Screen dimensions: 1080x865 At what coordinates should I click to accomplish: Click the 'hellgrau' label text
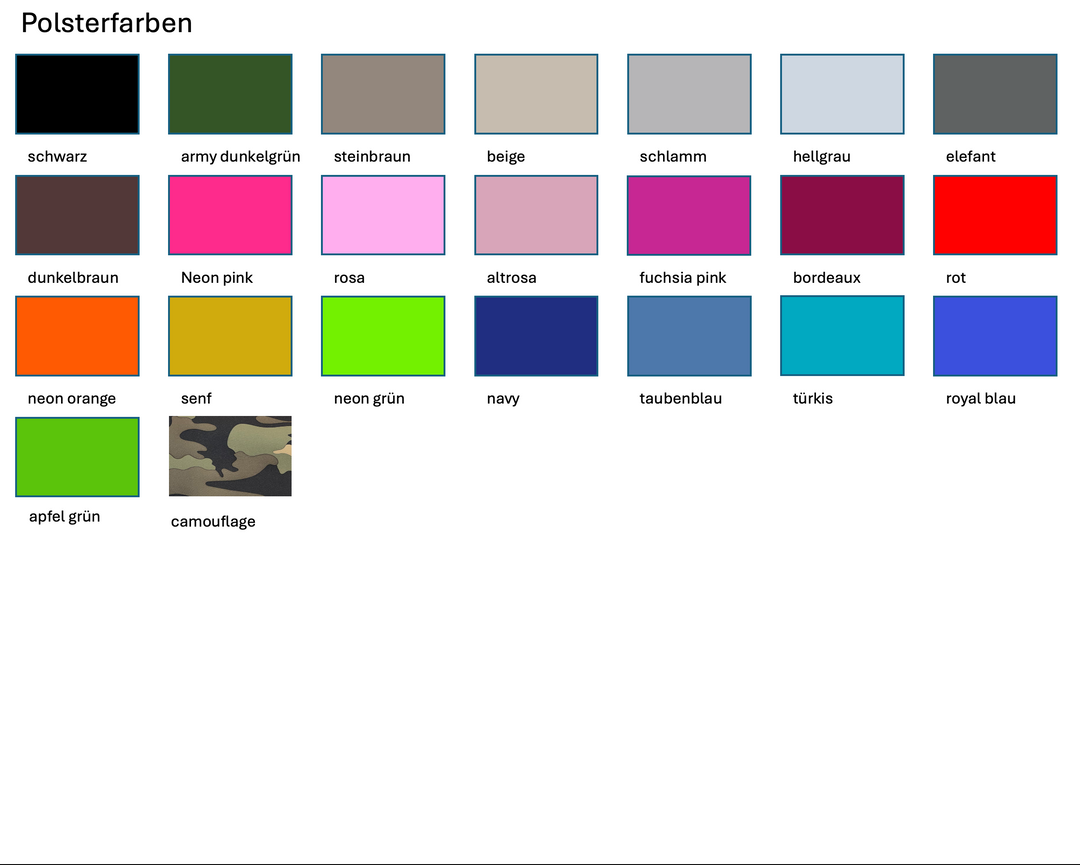(822, 157)
